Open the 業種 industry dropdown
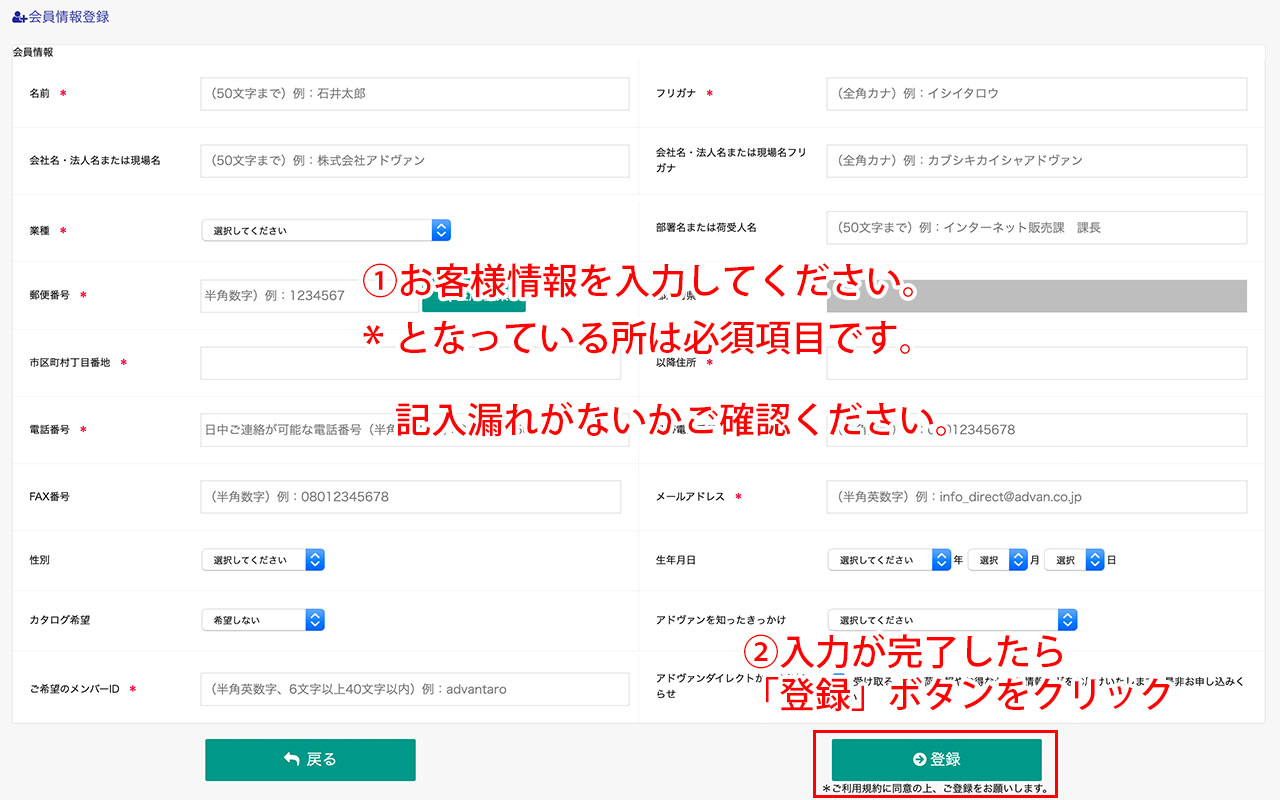 point(326,230)
